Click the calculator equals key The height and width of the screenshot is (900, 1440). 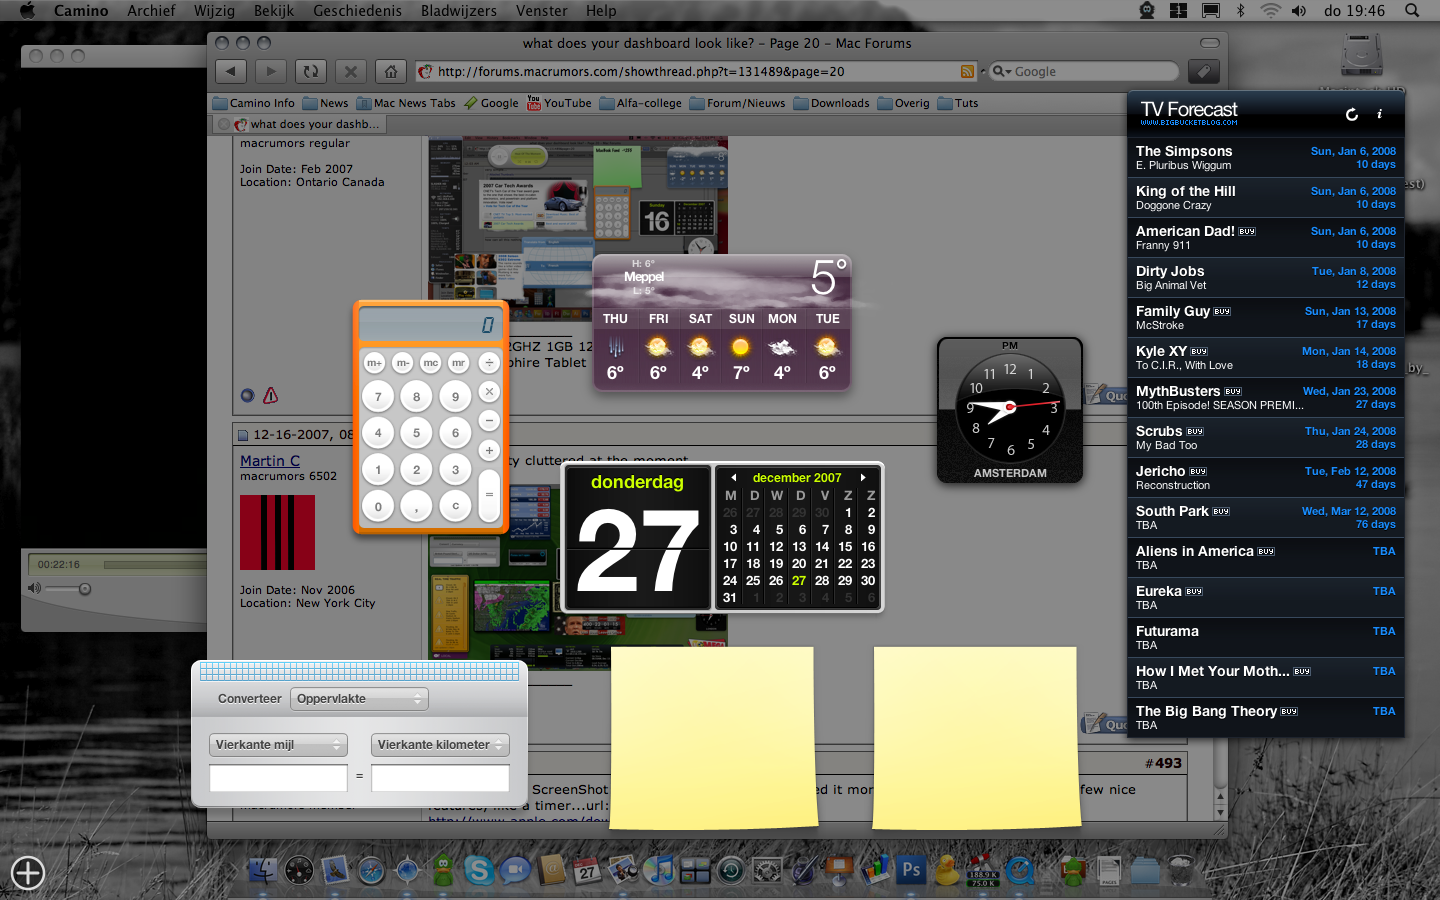coord(489,495)
